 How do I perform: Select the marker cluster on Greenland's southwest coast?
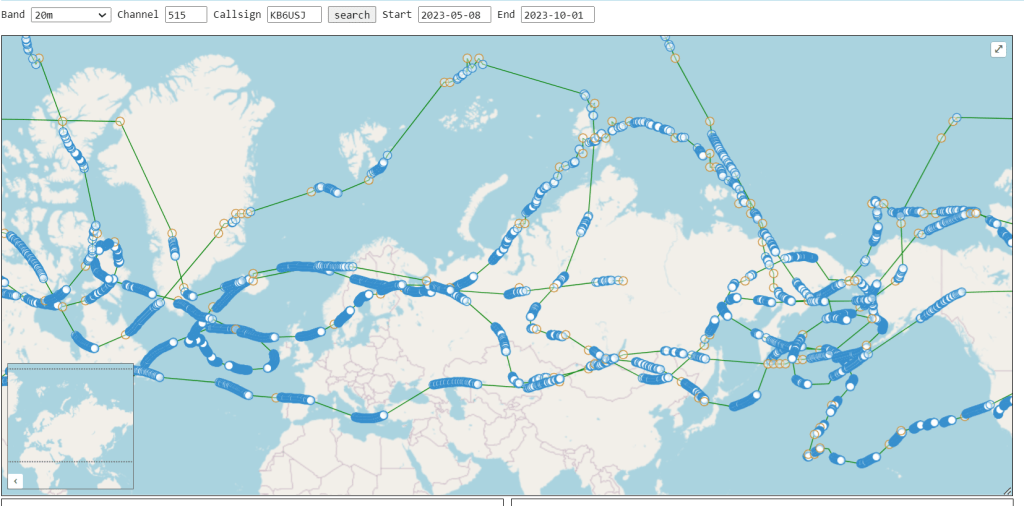click(x=174, y=246)
